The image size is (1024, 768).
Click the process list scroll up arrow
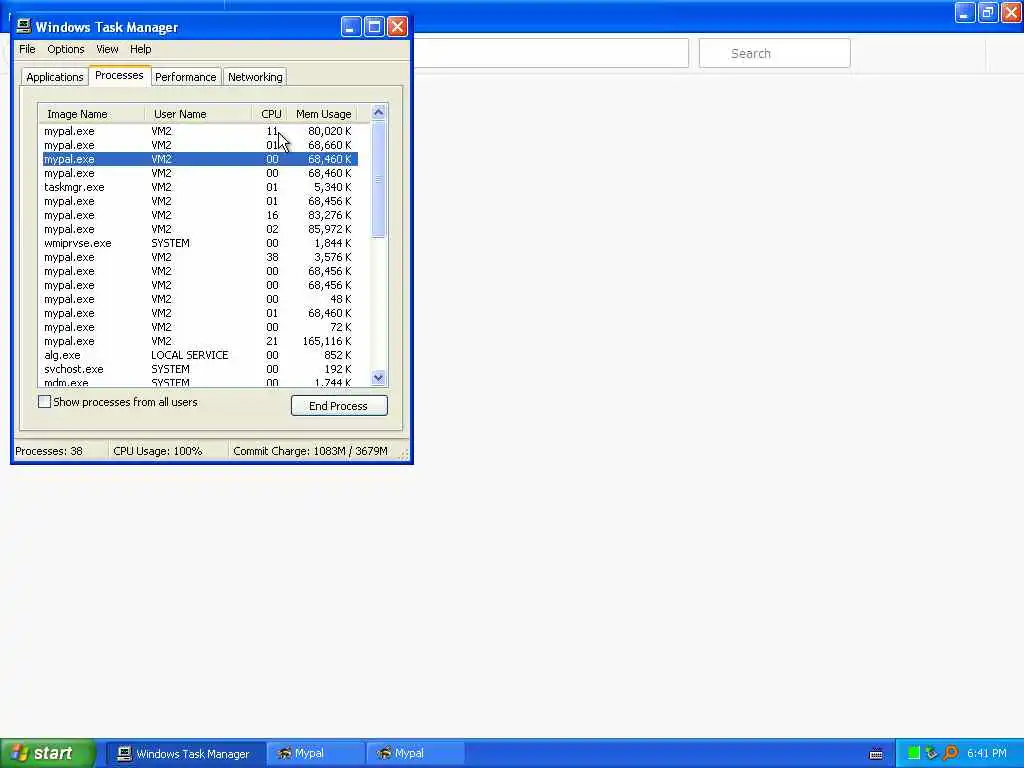pyautogui.click(x=378, y=112)
